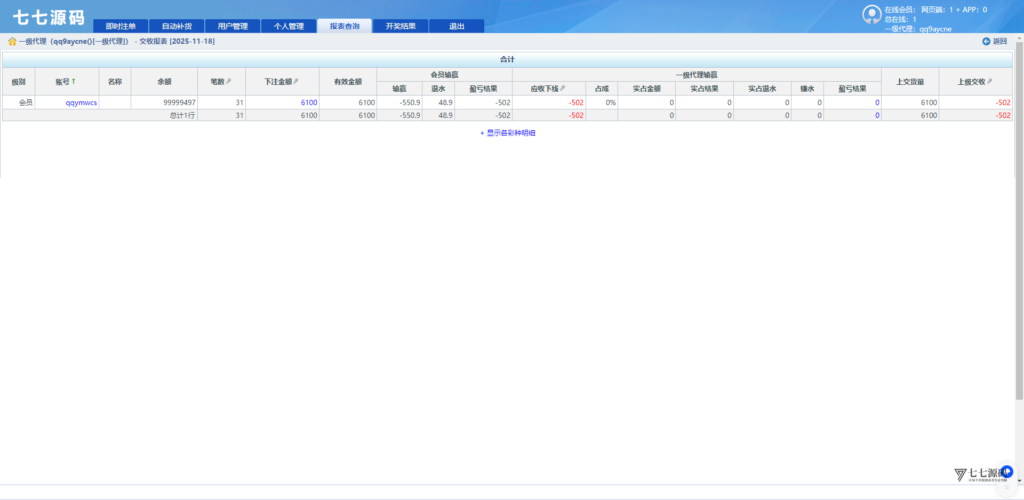
Task: Click the sort icon beside 下注金额
Action: 296,82
